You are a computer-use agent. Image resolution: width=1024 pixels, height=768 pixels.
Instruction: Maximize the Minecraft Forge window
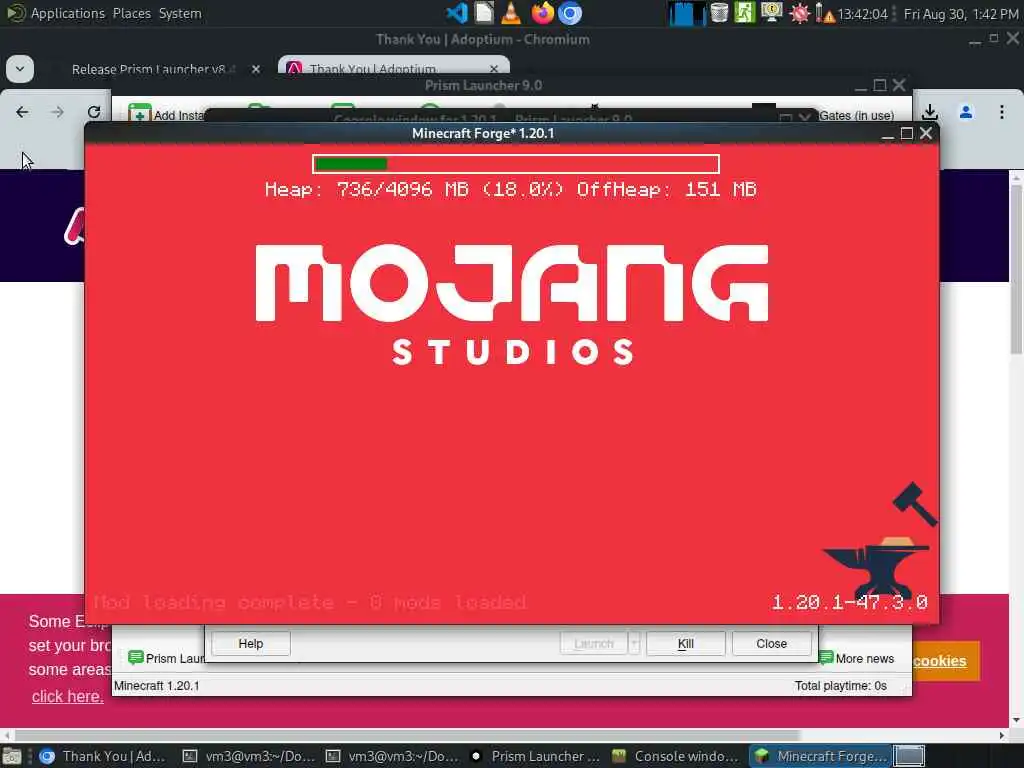tap(906, 133)
